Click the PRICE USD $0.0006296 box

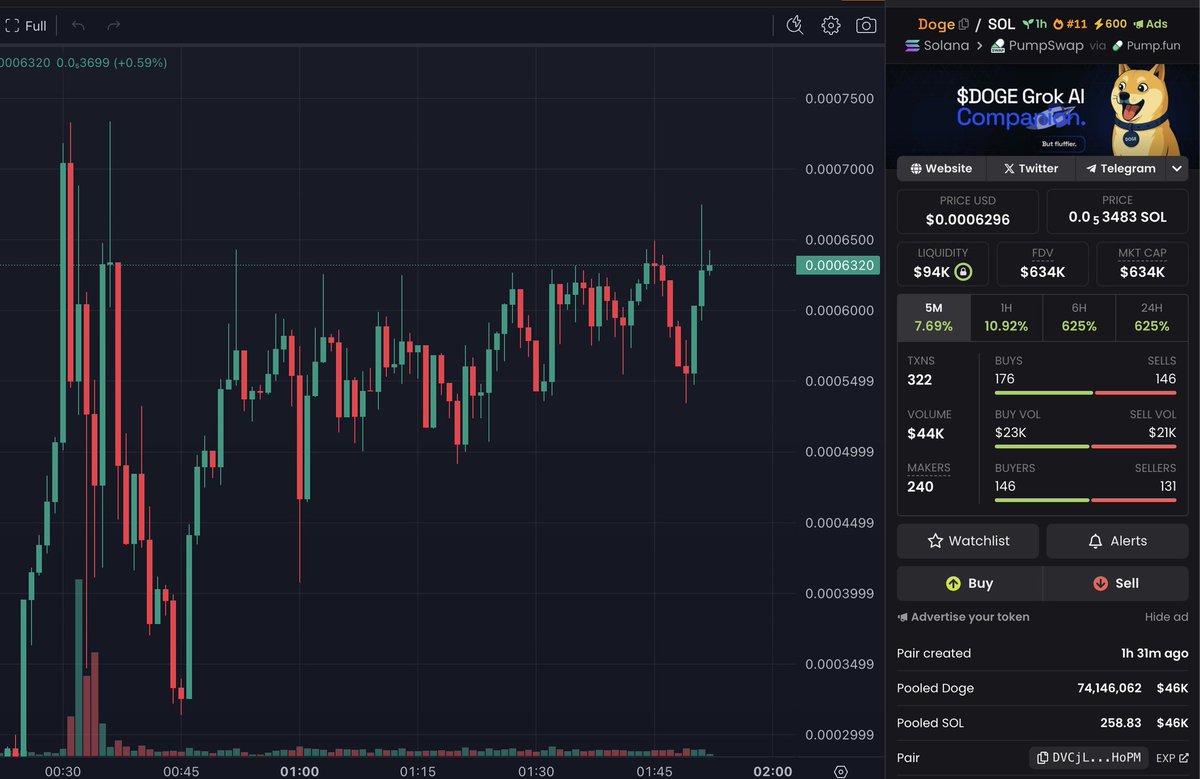coord(968,211)
